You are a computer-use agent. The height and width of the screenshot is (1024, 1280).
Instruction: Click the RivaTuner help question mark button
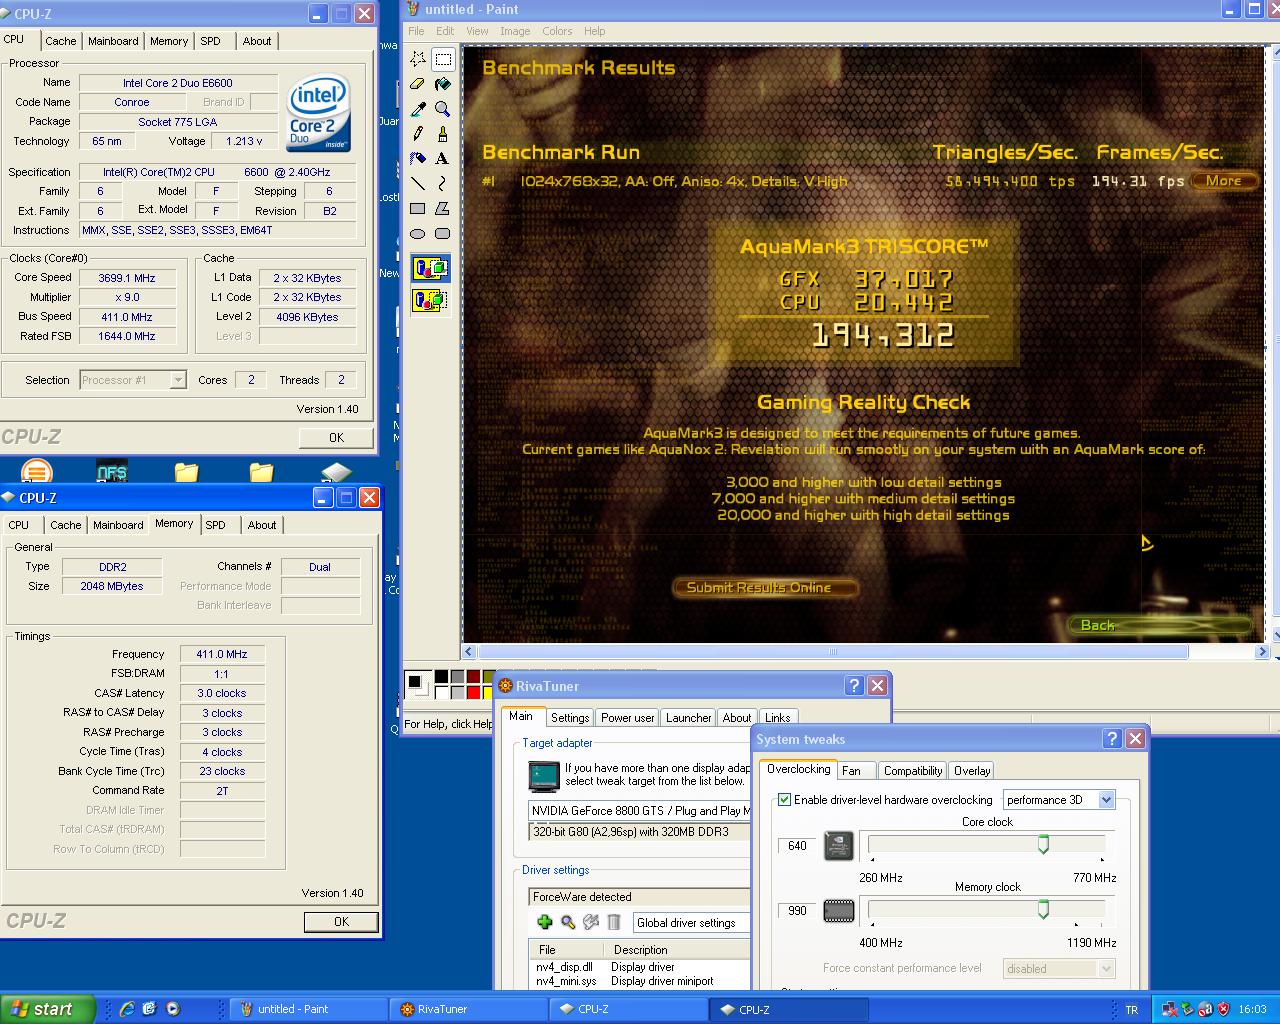(x=853, y=685)
